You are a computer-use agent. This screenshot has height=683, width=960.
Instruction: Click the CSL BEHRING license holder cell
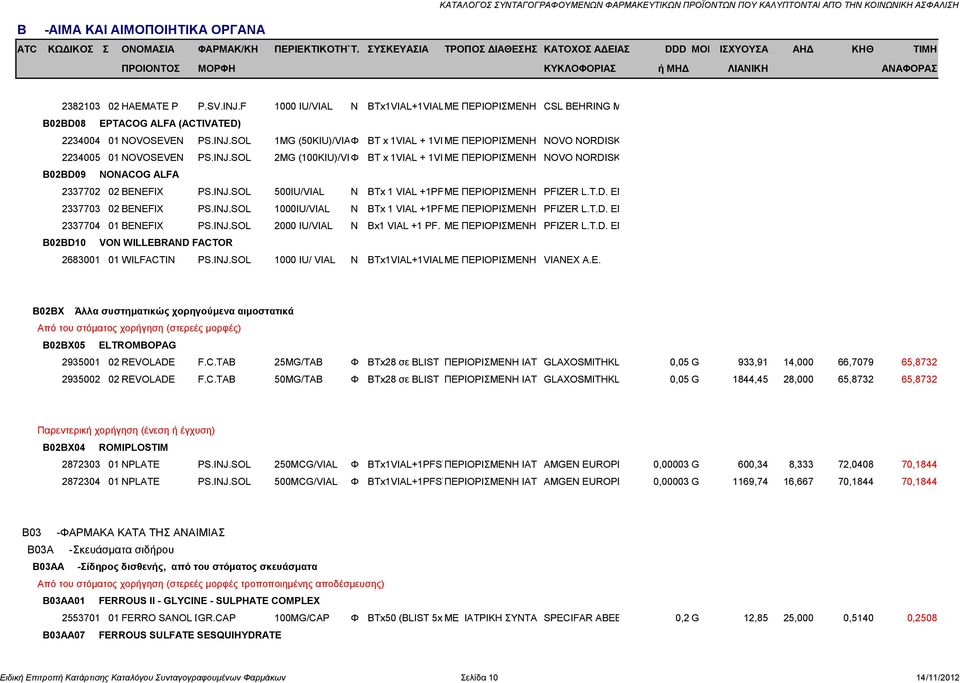pos(581,106)
